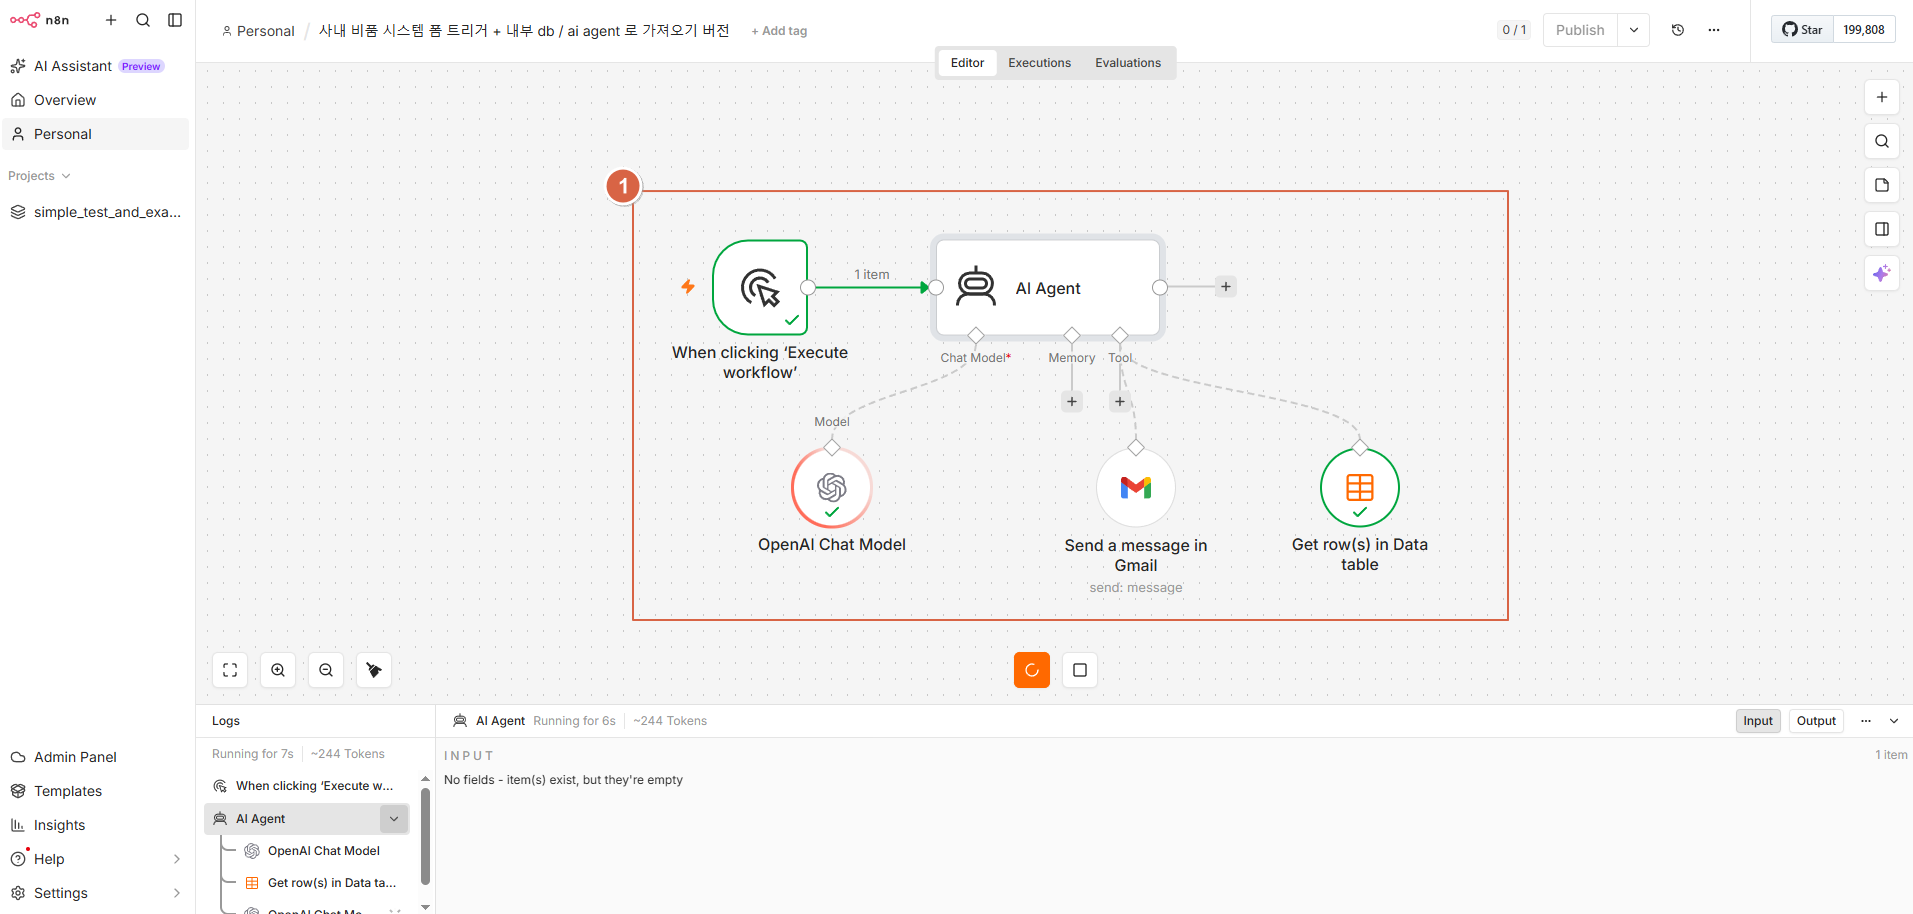Toggle the left sidebar collapse icon
Screen dimensions: 1913x914
pyautogui.click(x=175, y=20)
